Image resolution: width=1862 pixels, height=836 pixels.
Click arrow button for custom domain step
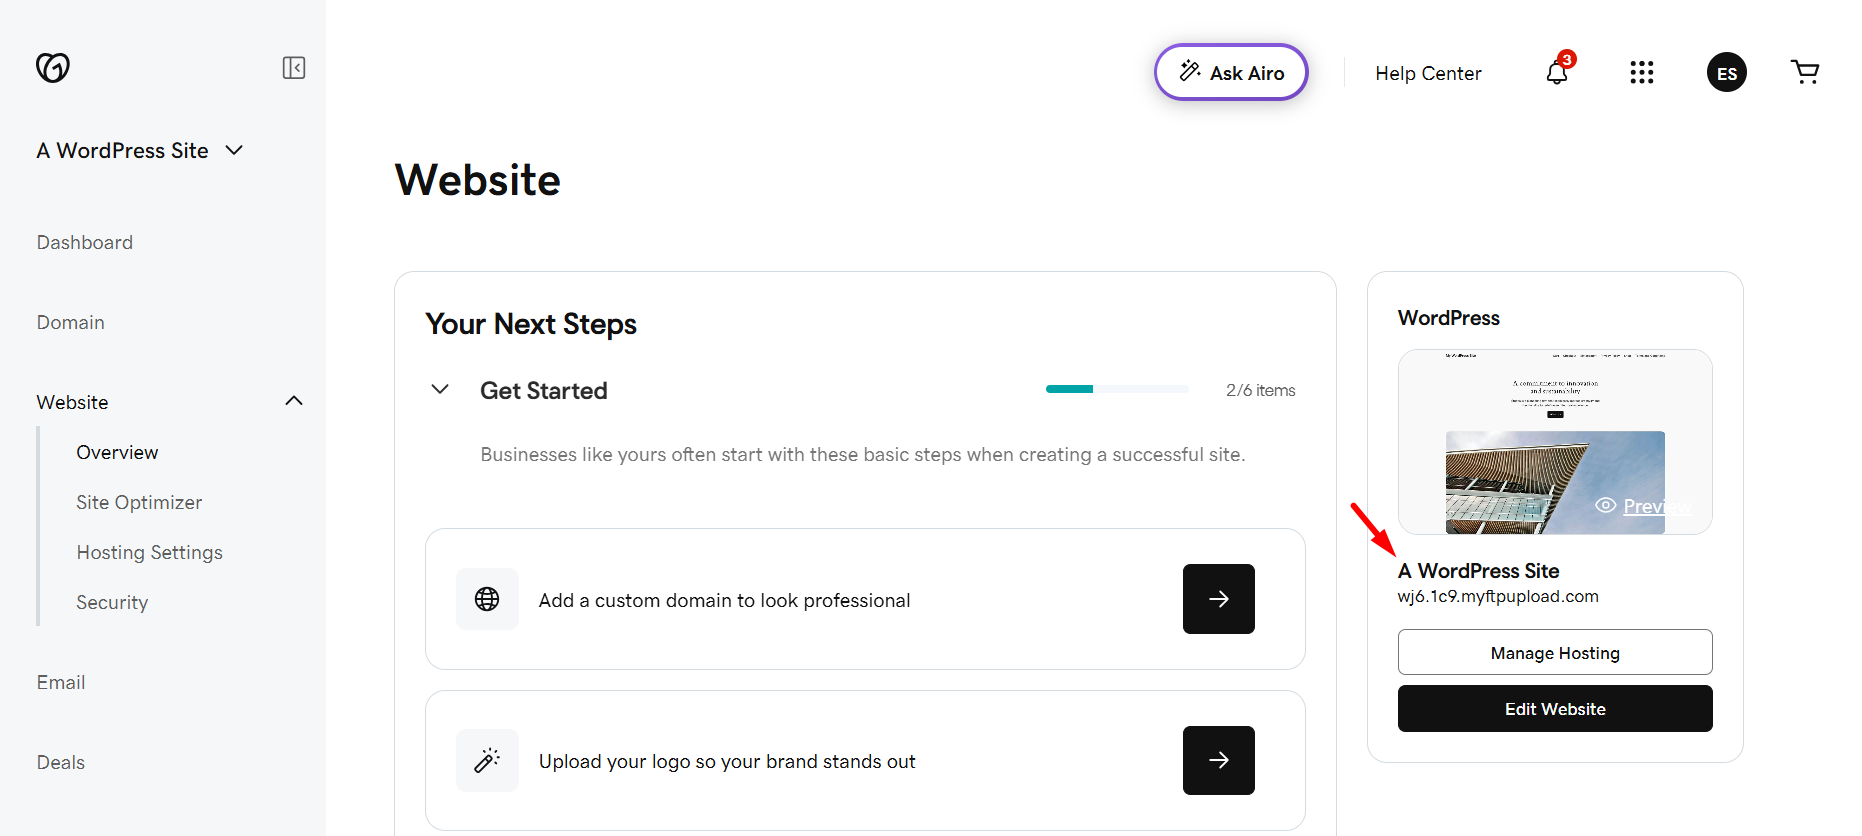[x=1218, y=599]
